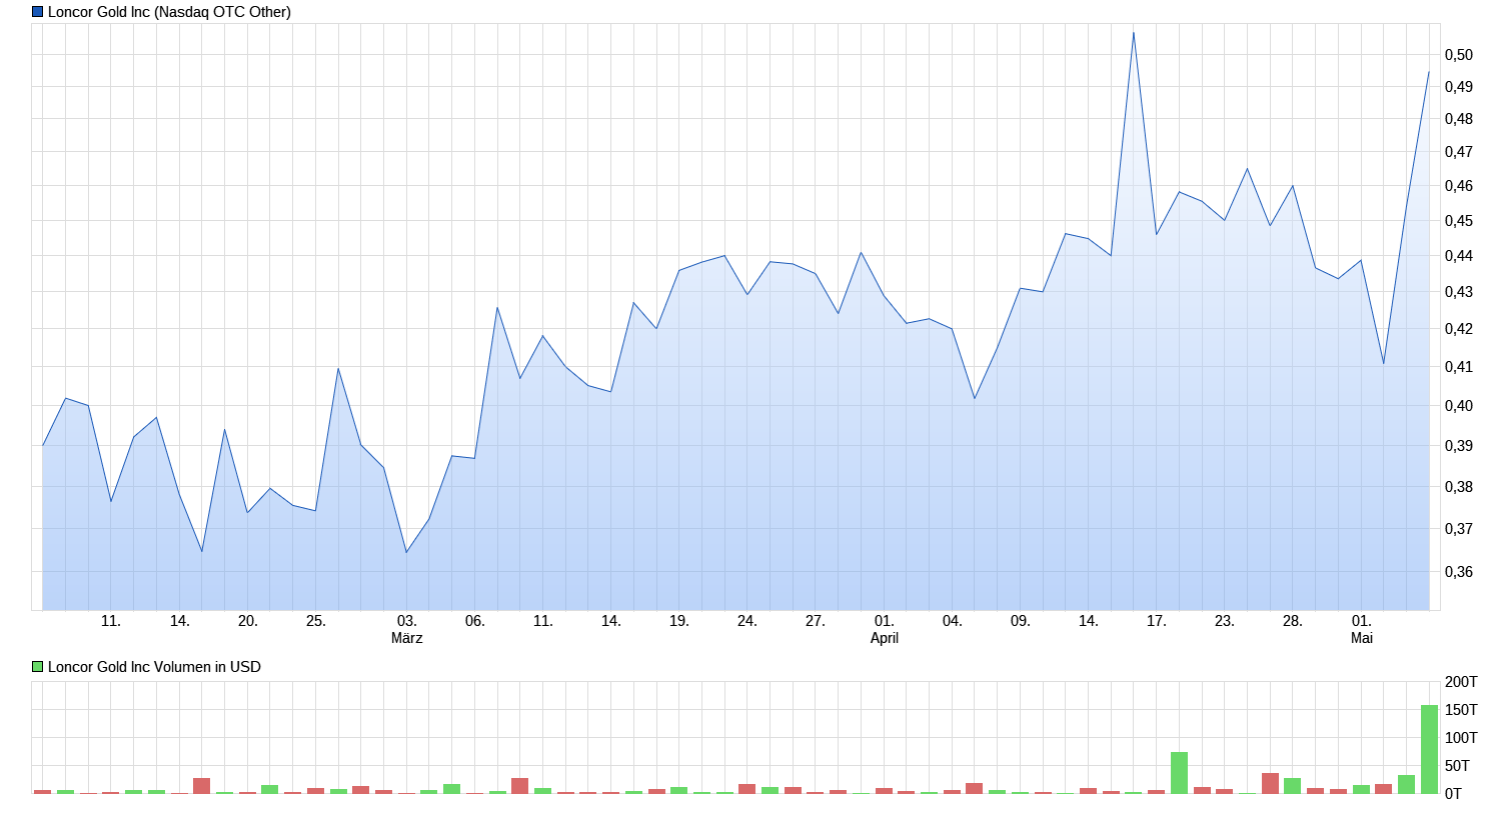Click the price peak point above 0,50
The height and width of the screenshot is (817, 1489).
1133,33
